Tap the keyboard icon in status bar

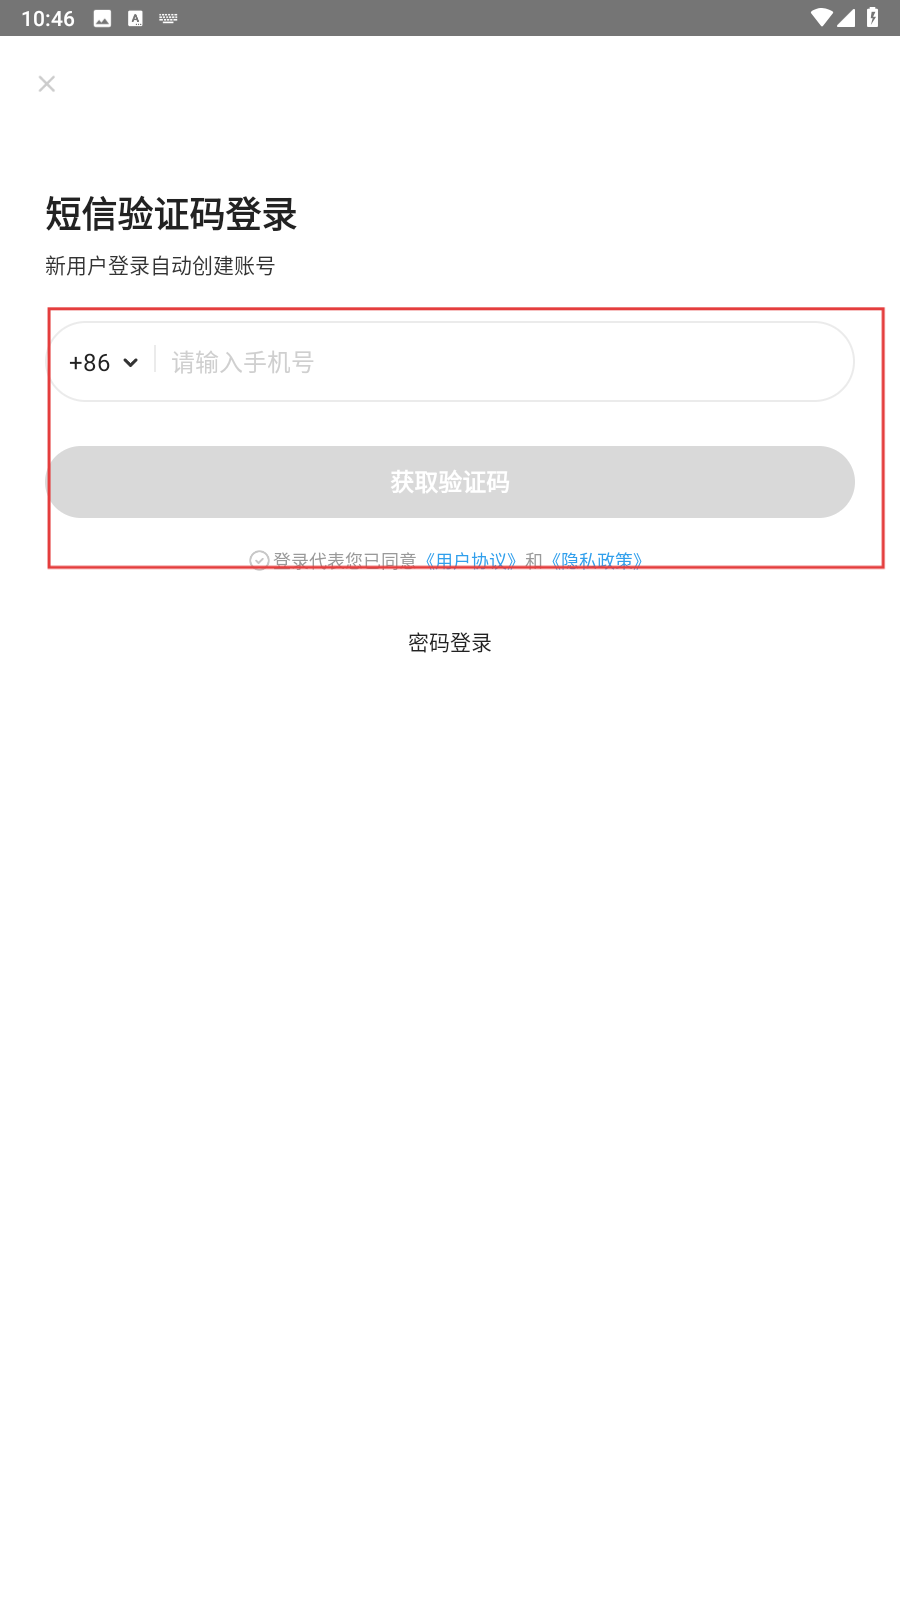(168, 19)
